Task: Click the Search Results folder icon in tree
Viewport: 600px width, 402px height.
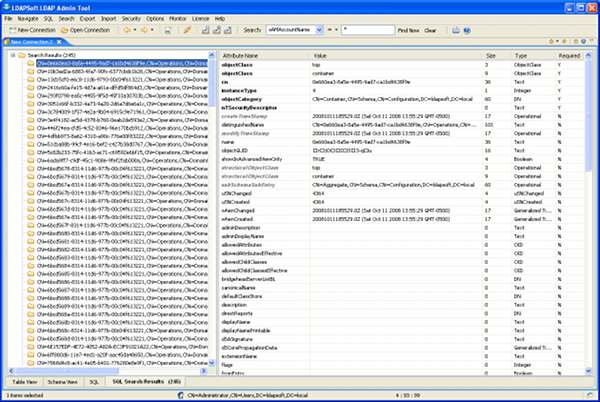Action: click(x=22, y=55)
